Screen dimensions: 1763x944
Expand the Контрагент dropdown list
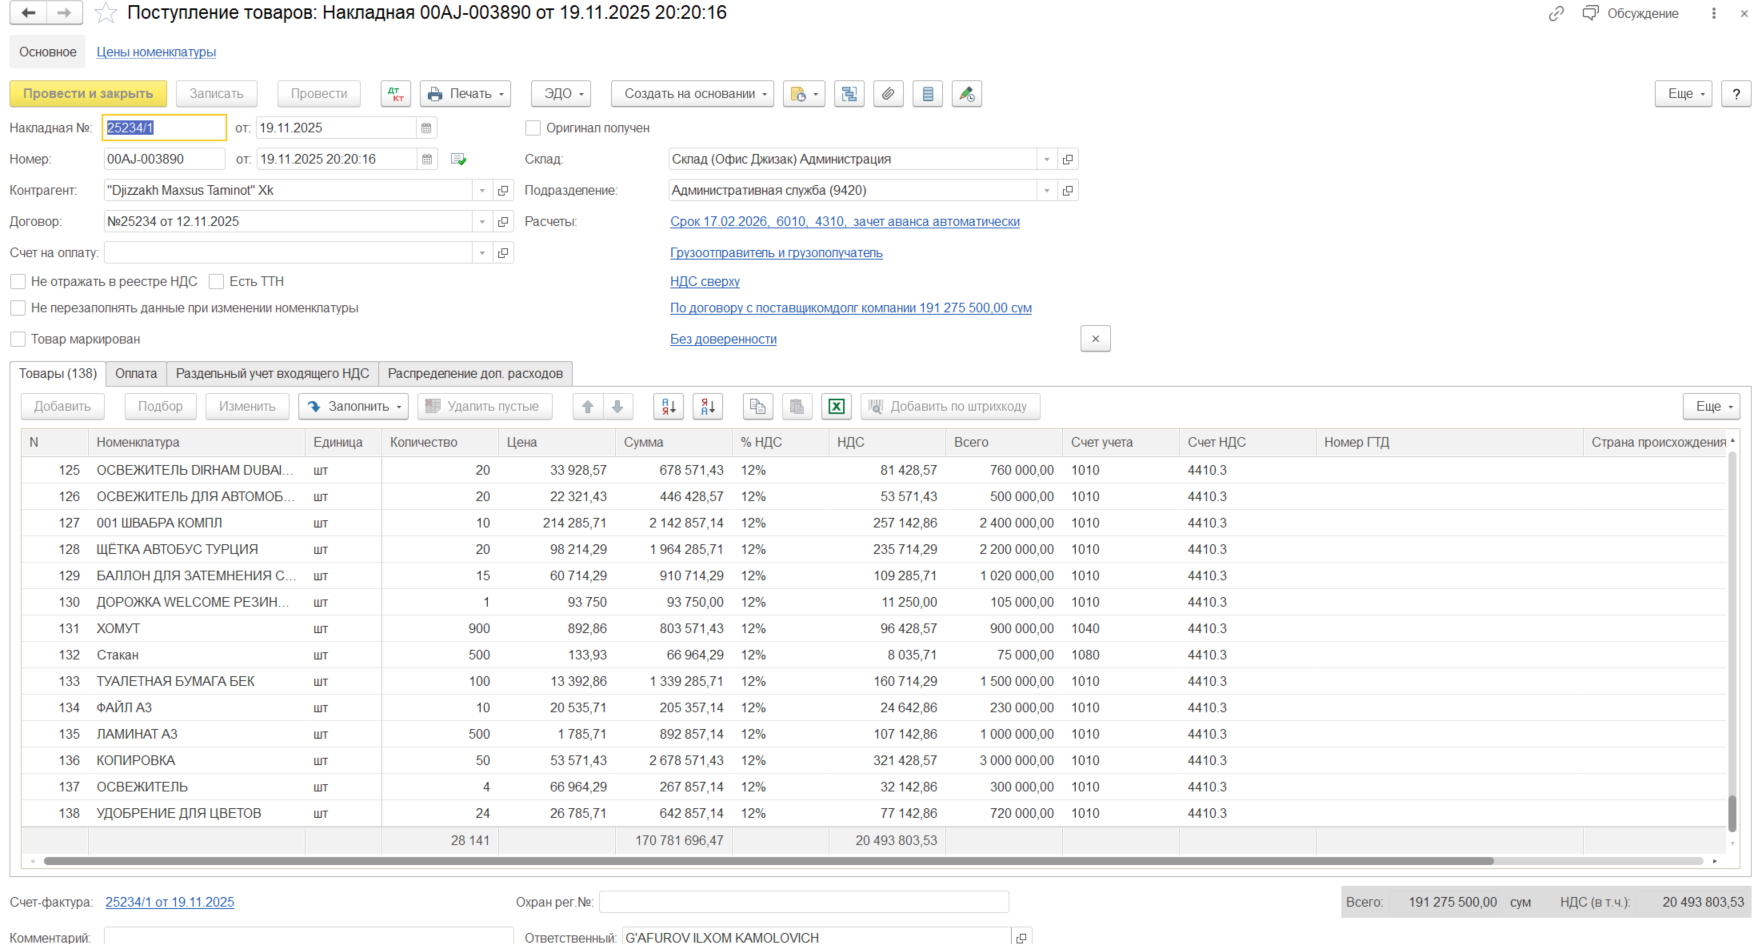tap(482, 190)
